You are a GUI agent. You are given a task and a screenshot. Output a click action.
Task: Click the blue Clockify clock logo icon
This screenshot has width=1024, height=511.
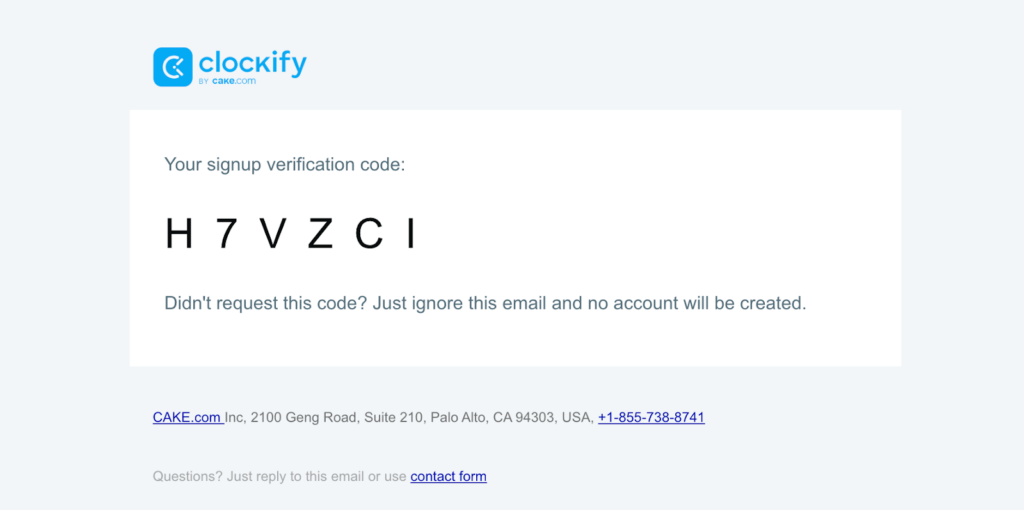[172, 67]
